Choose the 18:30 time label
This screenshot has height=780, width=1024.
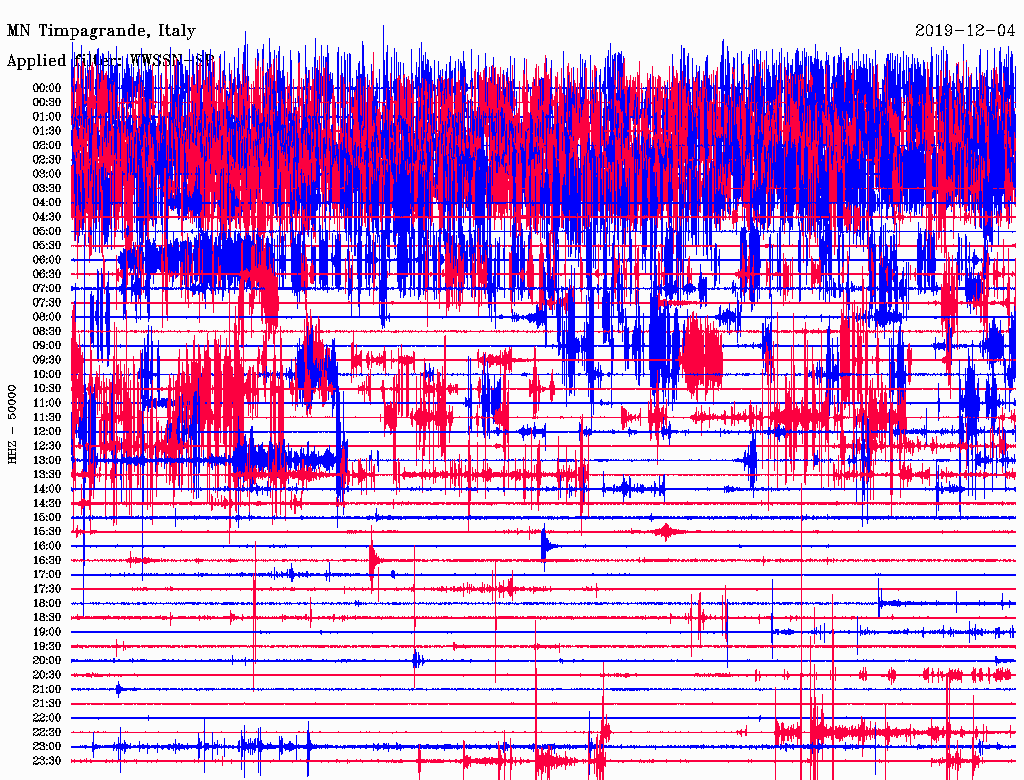pyautogui.click(x=47, y=618)
